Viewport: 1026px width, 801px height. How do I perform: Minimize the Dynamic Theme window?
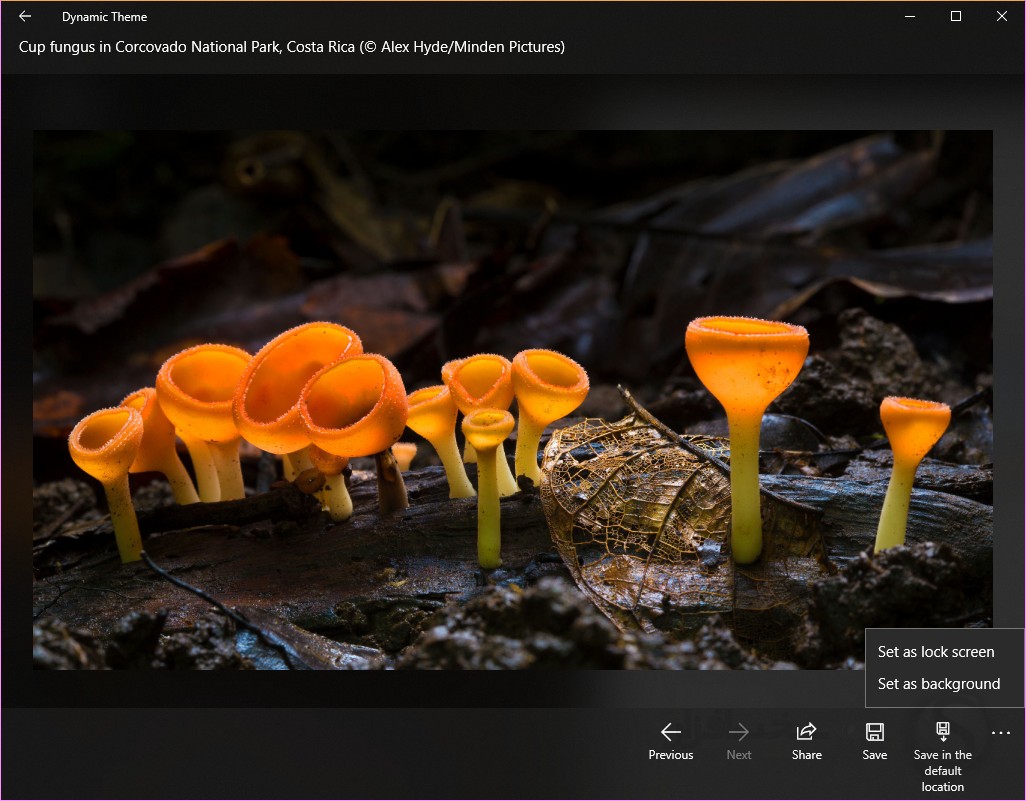tap(910, 16)
